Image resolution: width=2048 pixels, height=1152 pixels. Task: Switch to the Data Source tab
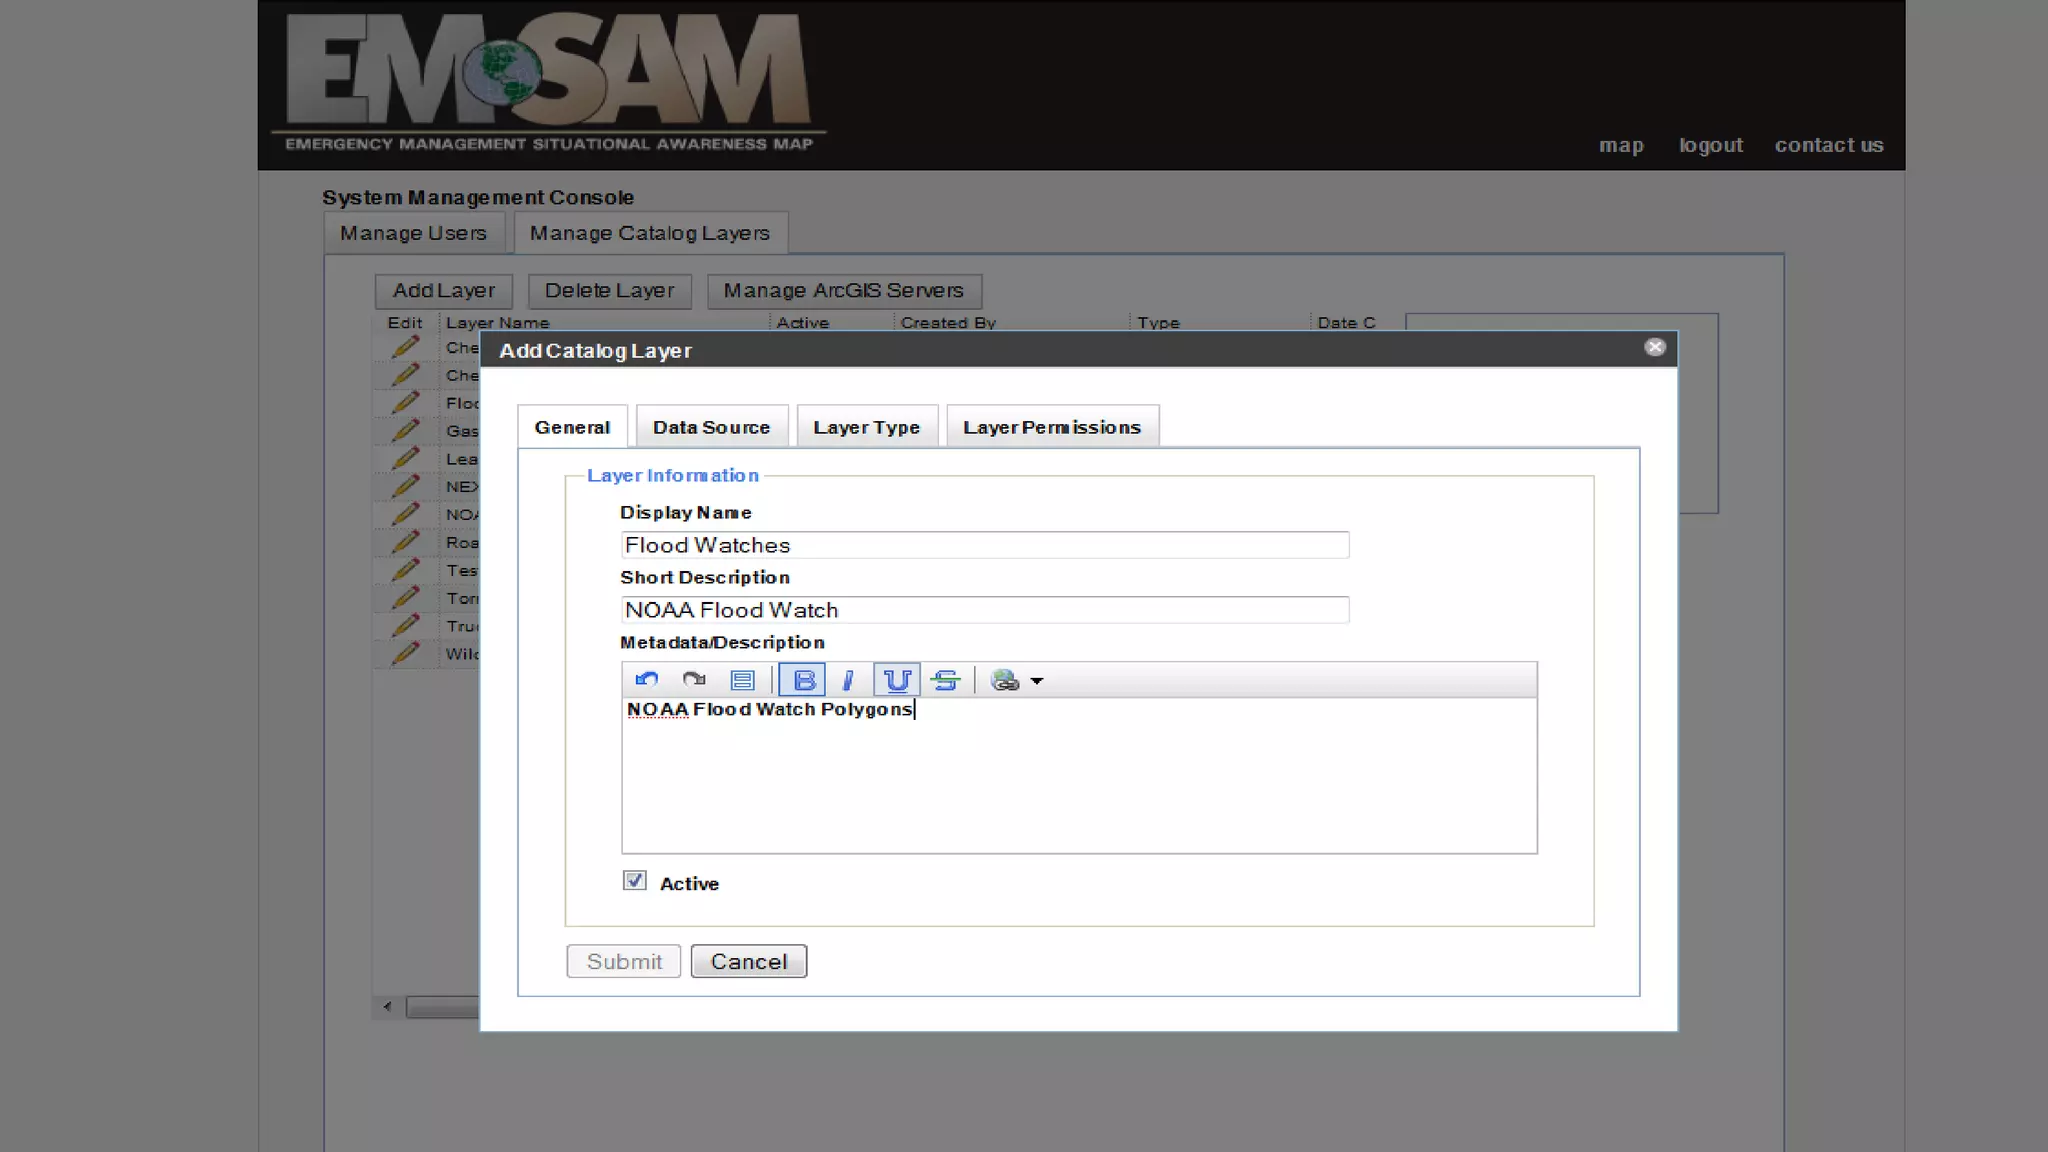point(711,427)
